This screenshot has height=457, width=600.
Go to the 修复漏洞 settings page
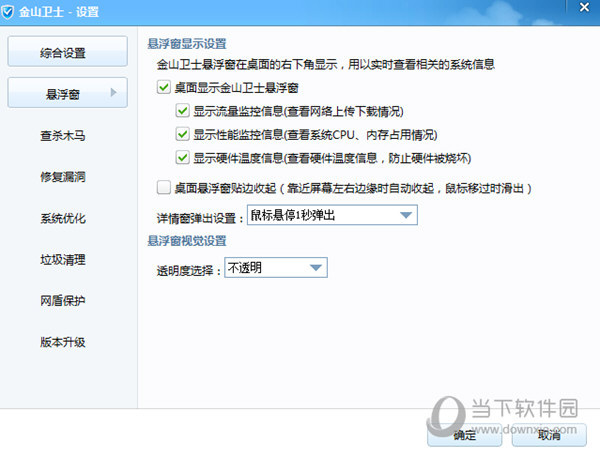tap(62, 177)
